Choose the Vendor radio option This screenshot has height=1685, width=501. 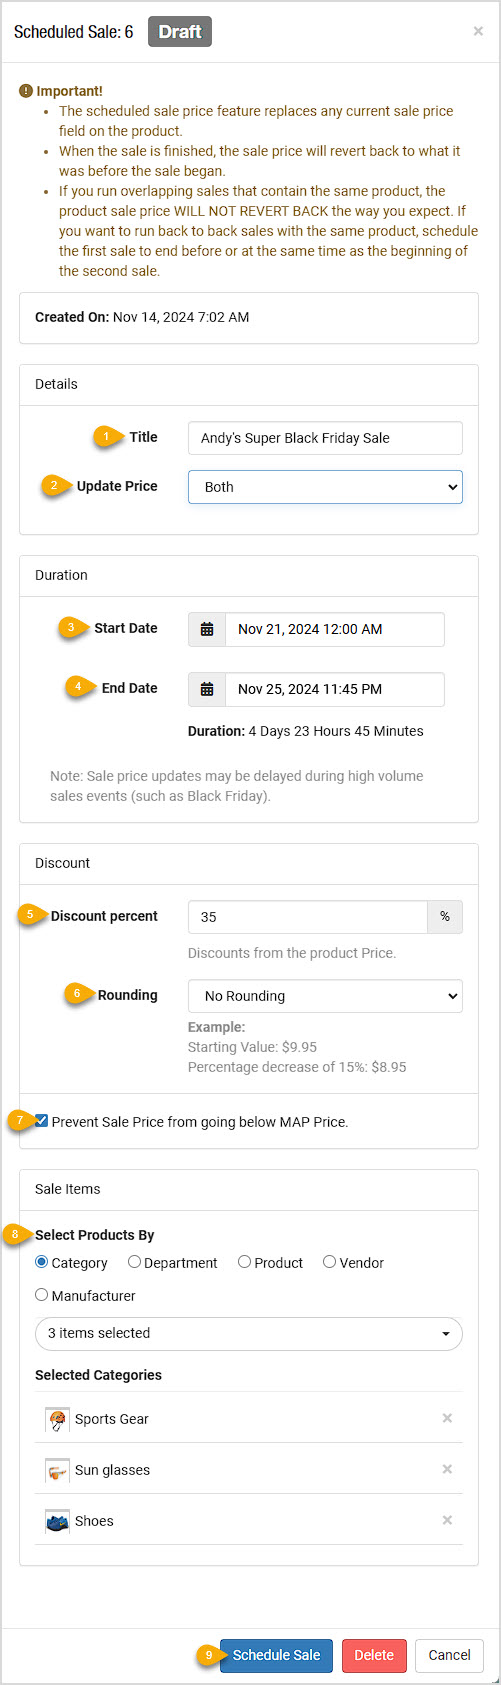click(x=329, y=1262)
